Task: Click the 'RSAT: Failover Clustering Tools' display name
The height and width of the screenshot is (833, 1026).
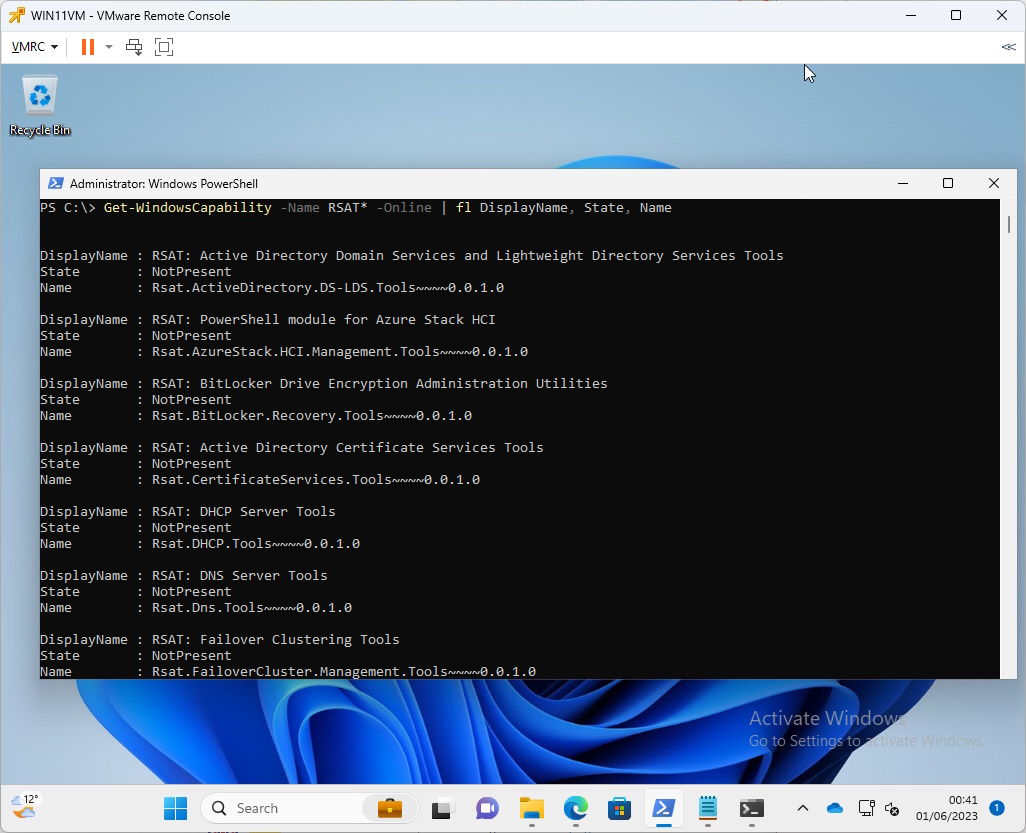Action: (x=275, y=640)
